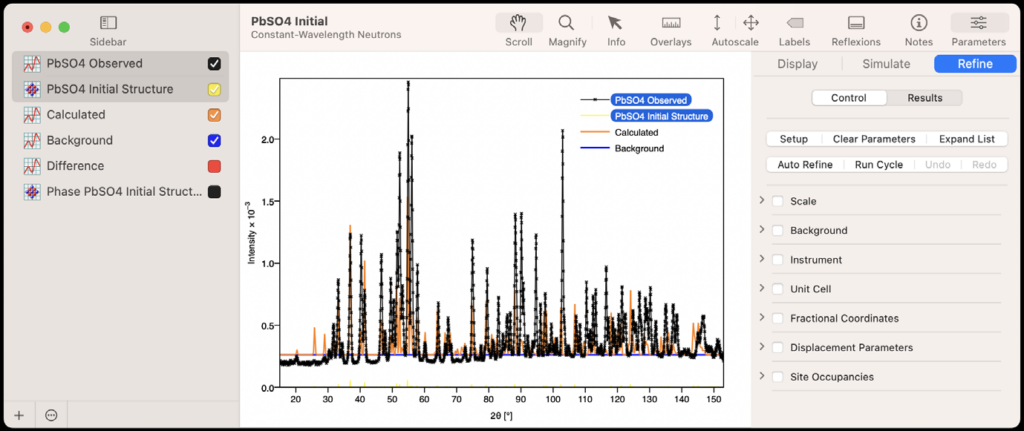
Task: Choose the Info arrow tool
Action: pos(616,23)
